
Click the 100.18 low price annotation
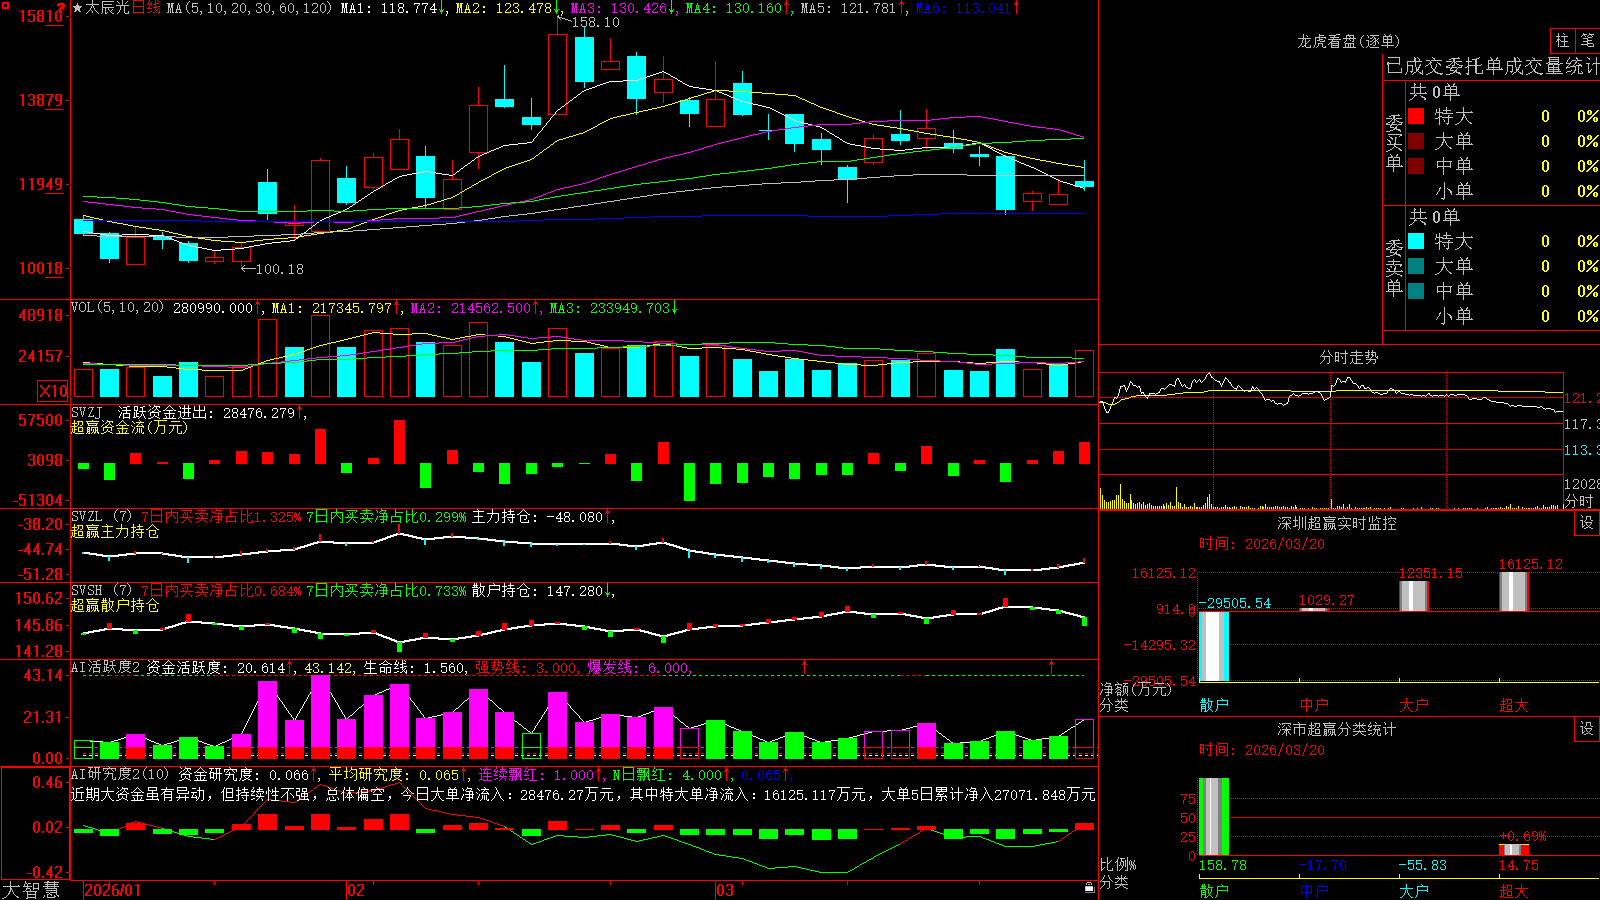point(280,269)
